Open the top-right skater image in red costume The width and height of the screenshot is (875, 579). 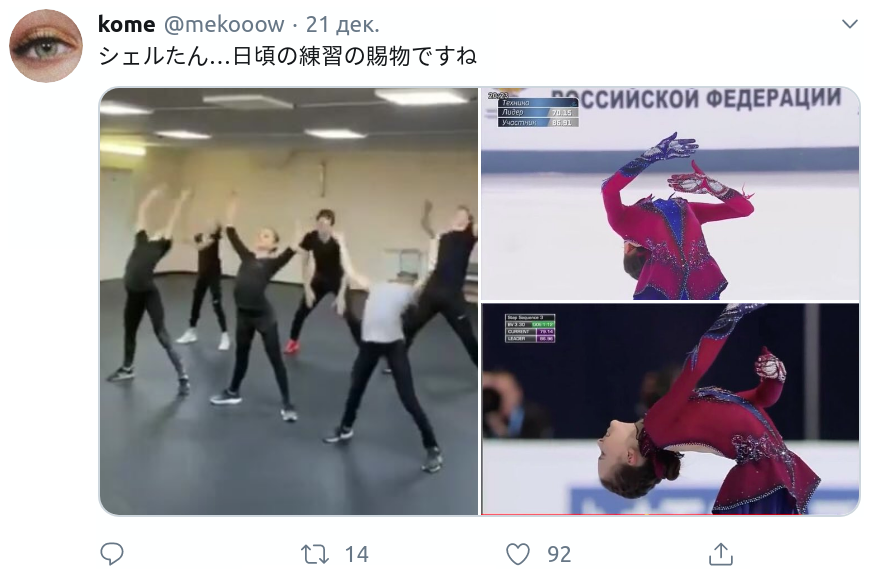[670, 194]
